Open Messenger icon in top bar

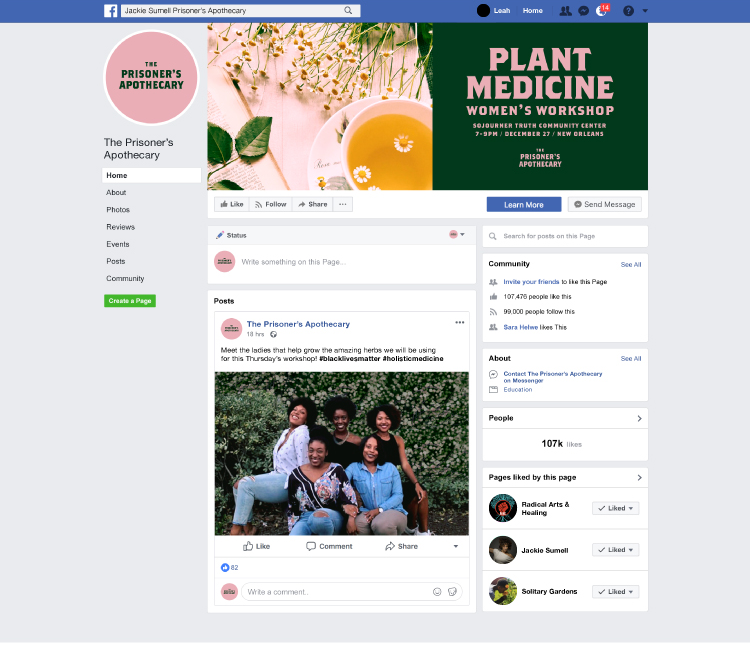click(584, 11)
